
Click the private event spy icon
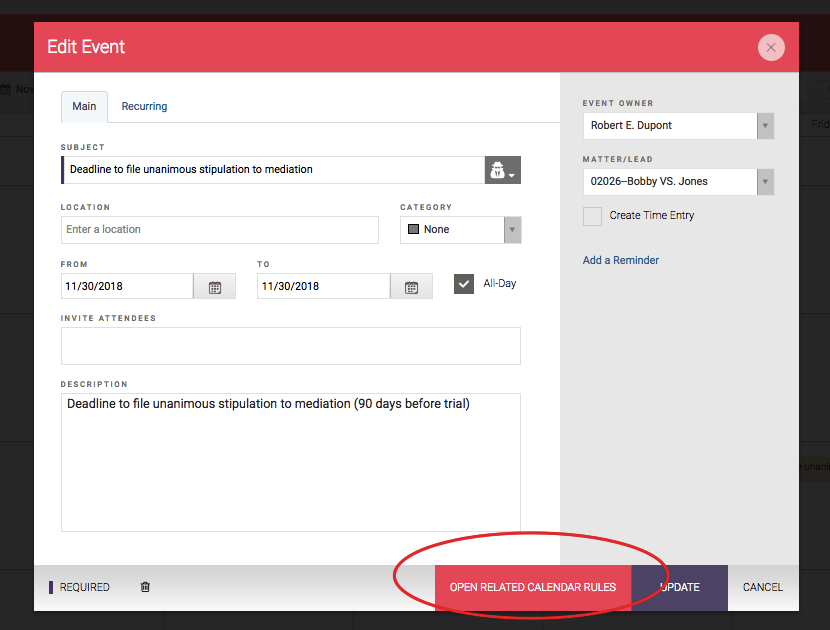(x=502, y=170)
